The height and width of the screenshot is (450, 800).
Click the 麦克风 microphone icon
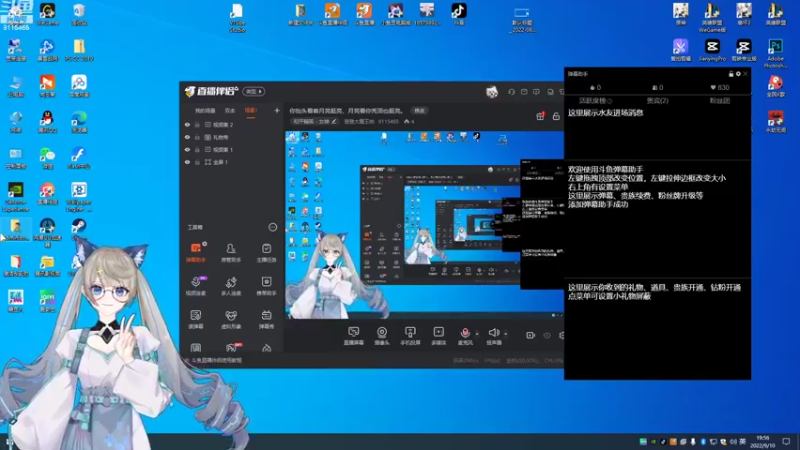pyautogui.click(x=465, y=333)
